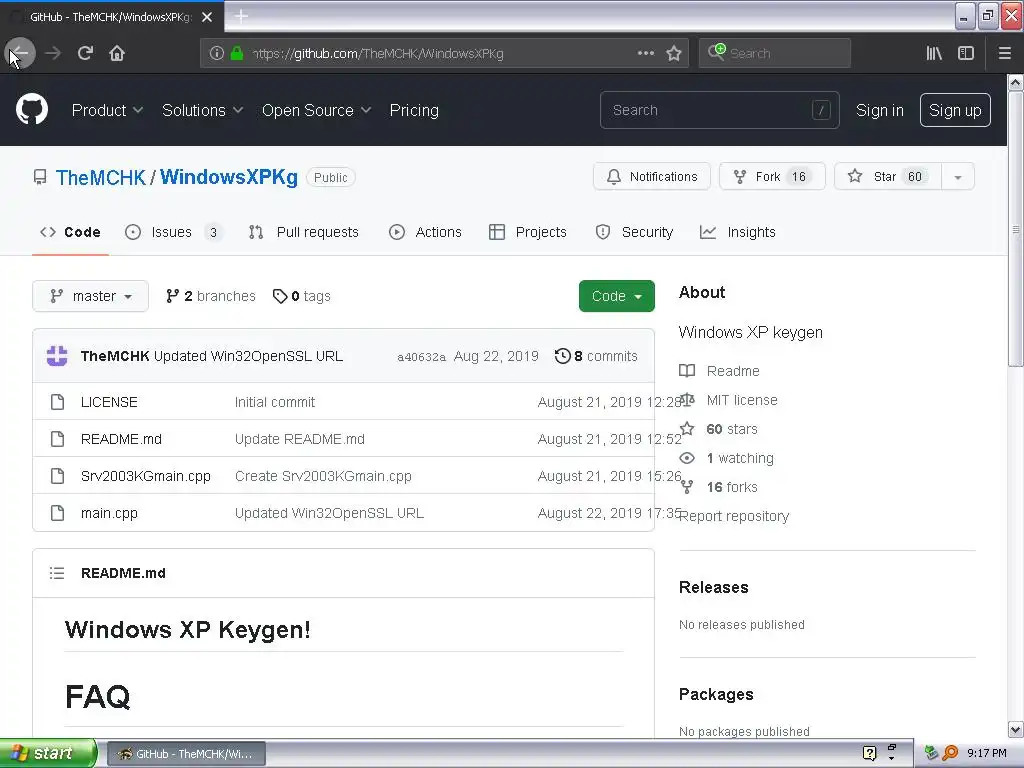Viewport: 1024px width, 768px height.
Task: Open page actions three-dots in address bar
Action: pyautogui.click(x=645, y=53)
